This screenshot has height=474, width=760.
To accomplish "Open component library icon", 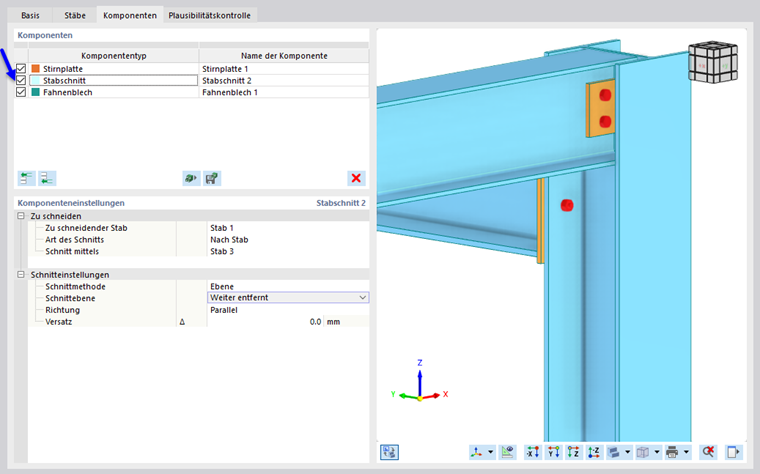I will 191,178.
